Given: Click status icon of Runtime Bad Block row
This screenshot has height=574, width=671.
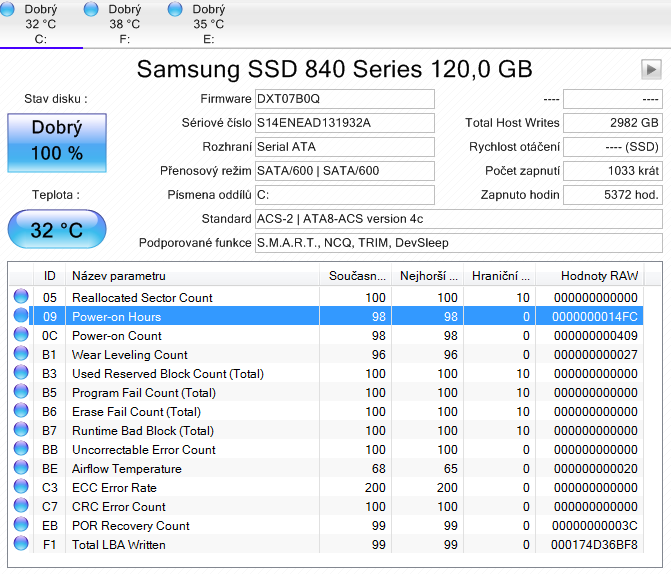Looking at the screenshot, I should click(21, 429).
